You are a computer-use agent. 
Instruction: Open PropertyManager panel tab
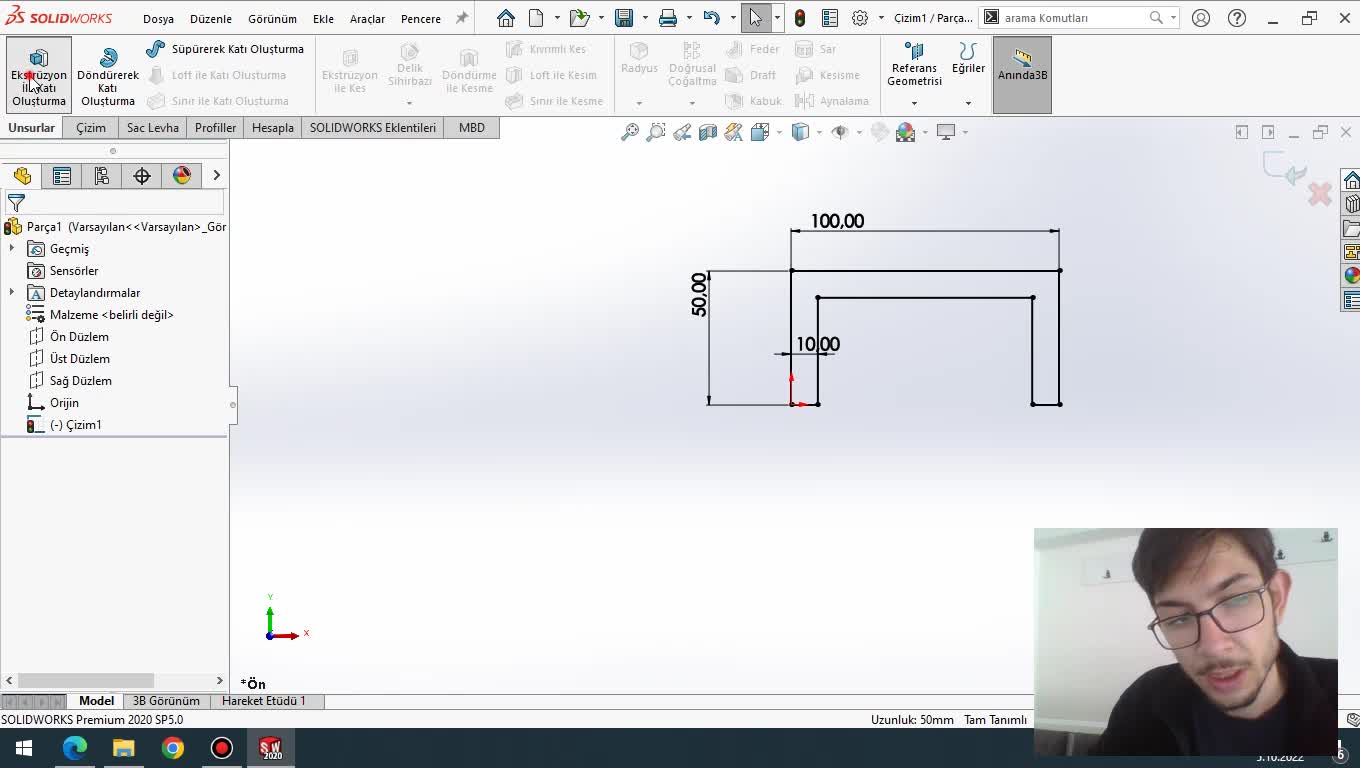pyautogui.click(x=62, y=176)
